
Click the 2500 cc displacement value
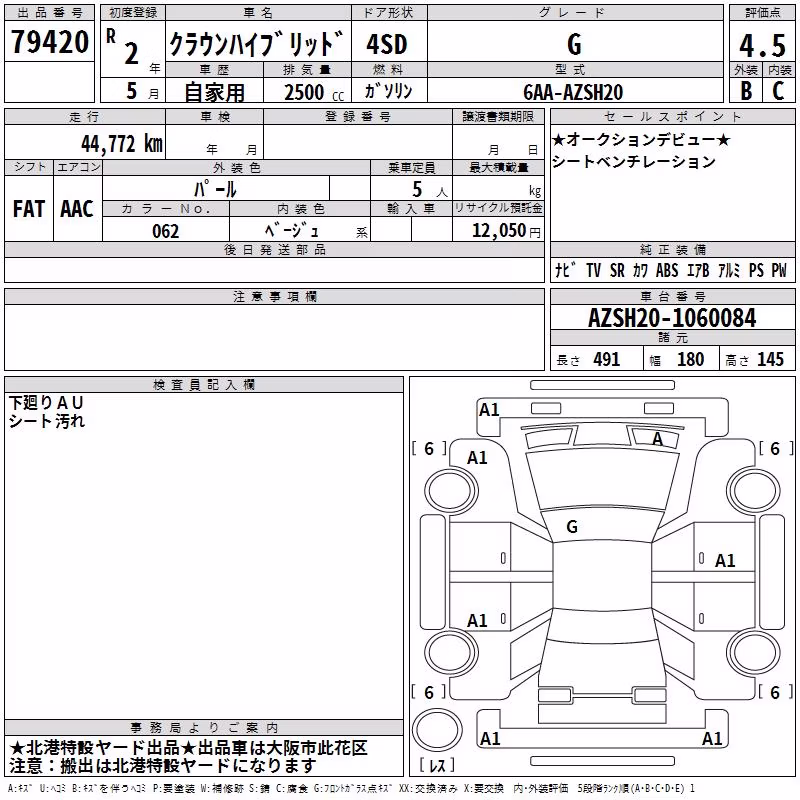click(x=314, y=92)
